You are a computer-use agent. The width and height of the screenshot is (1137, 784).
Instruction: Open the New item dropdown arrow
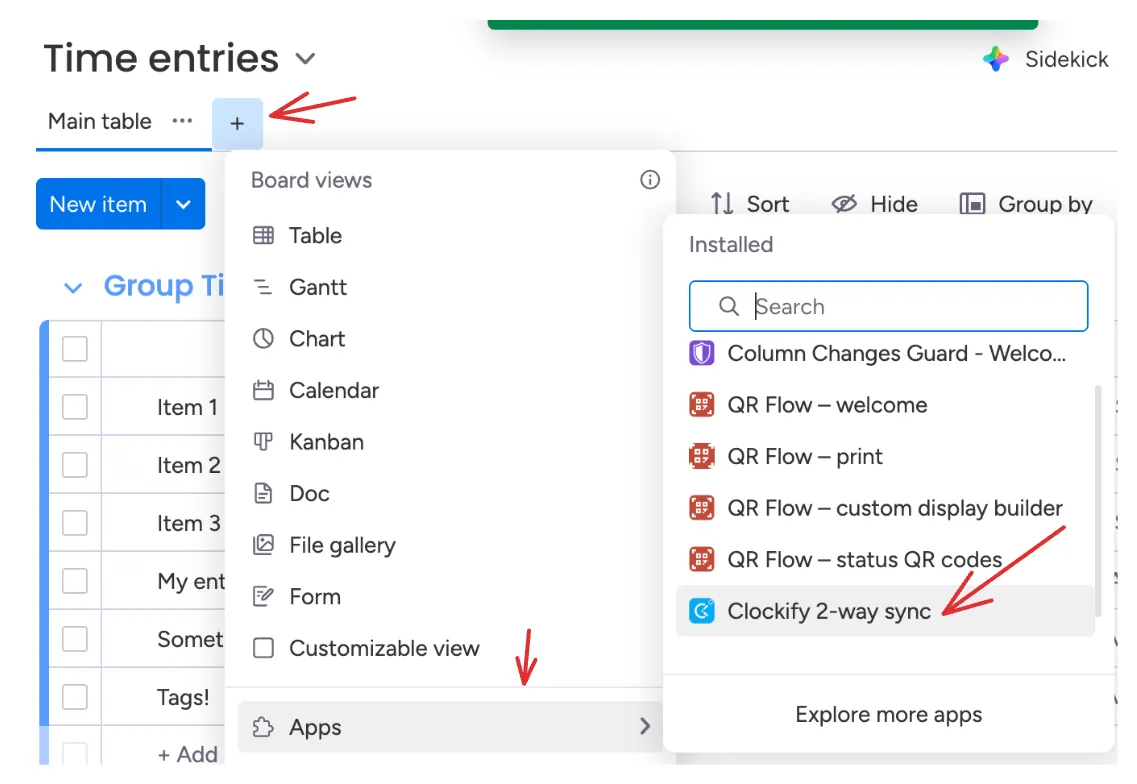183,204
